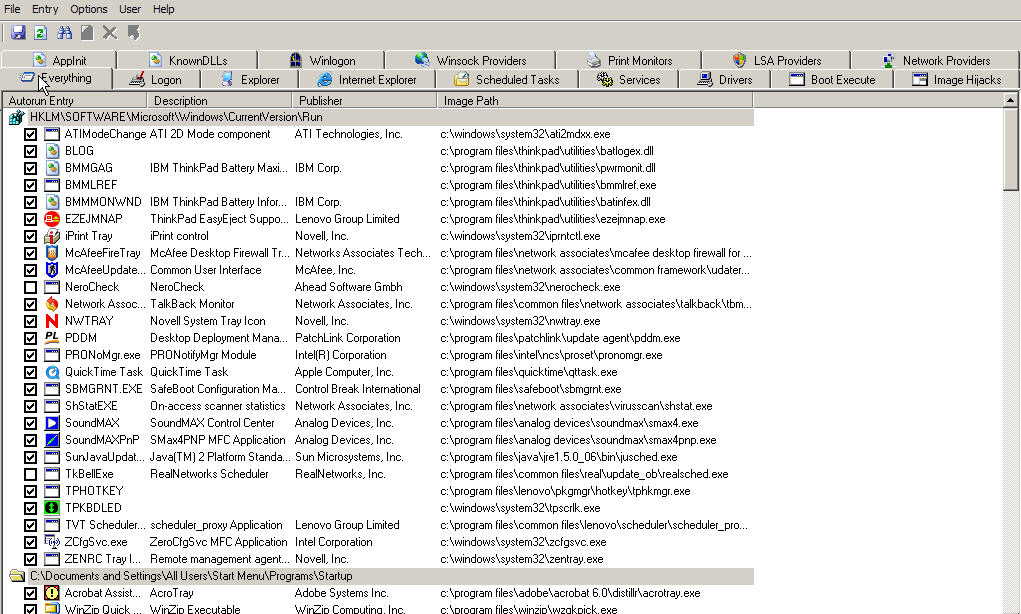The image size is (1021, 614).
Task: Click the folder icon beside the Startup path
Action: coord(17,576)
